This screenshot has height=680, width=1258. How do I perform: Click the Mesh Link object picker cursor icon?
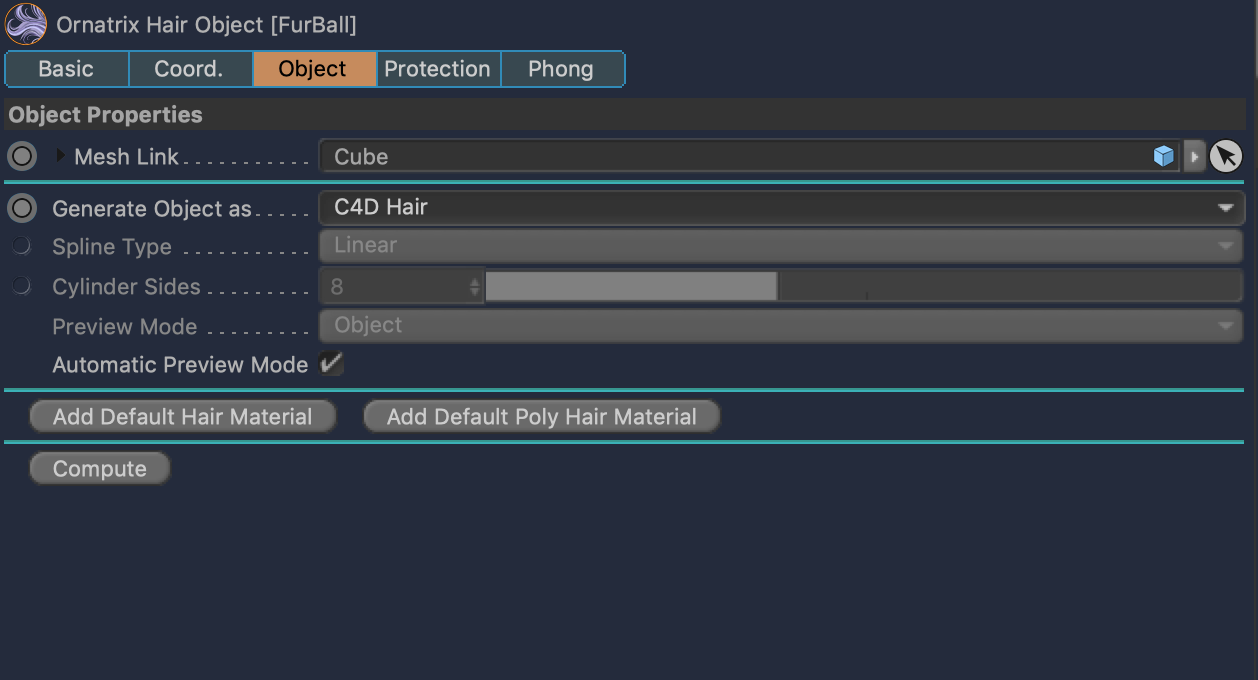click(x=1226, y=157)
